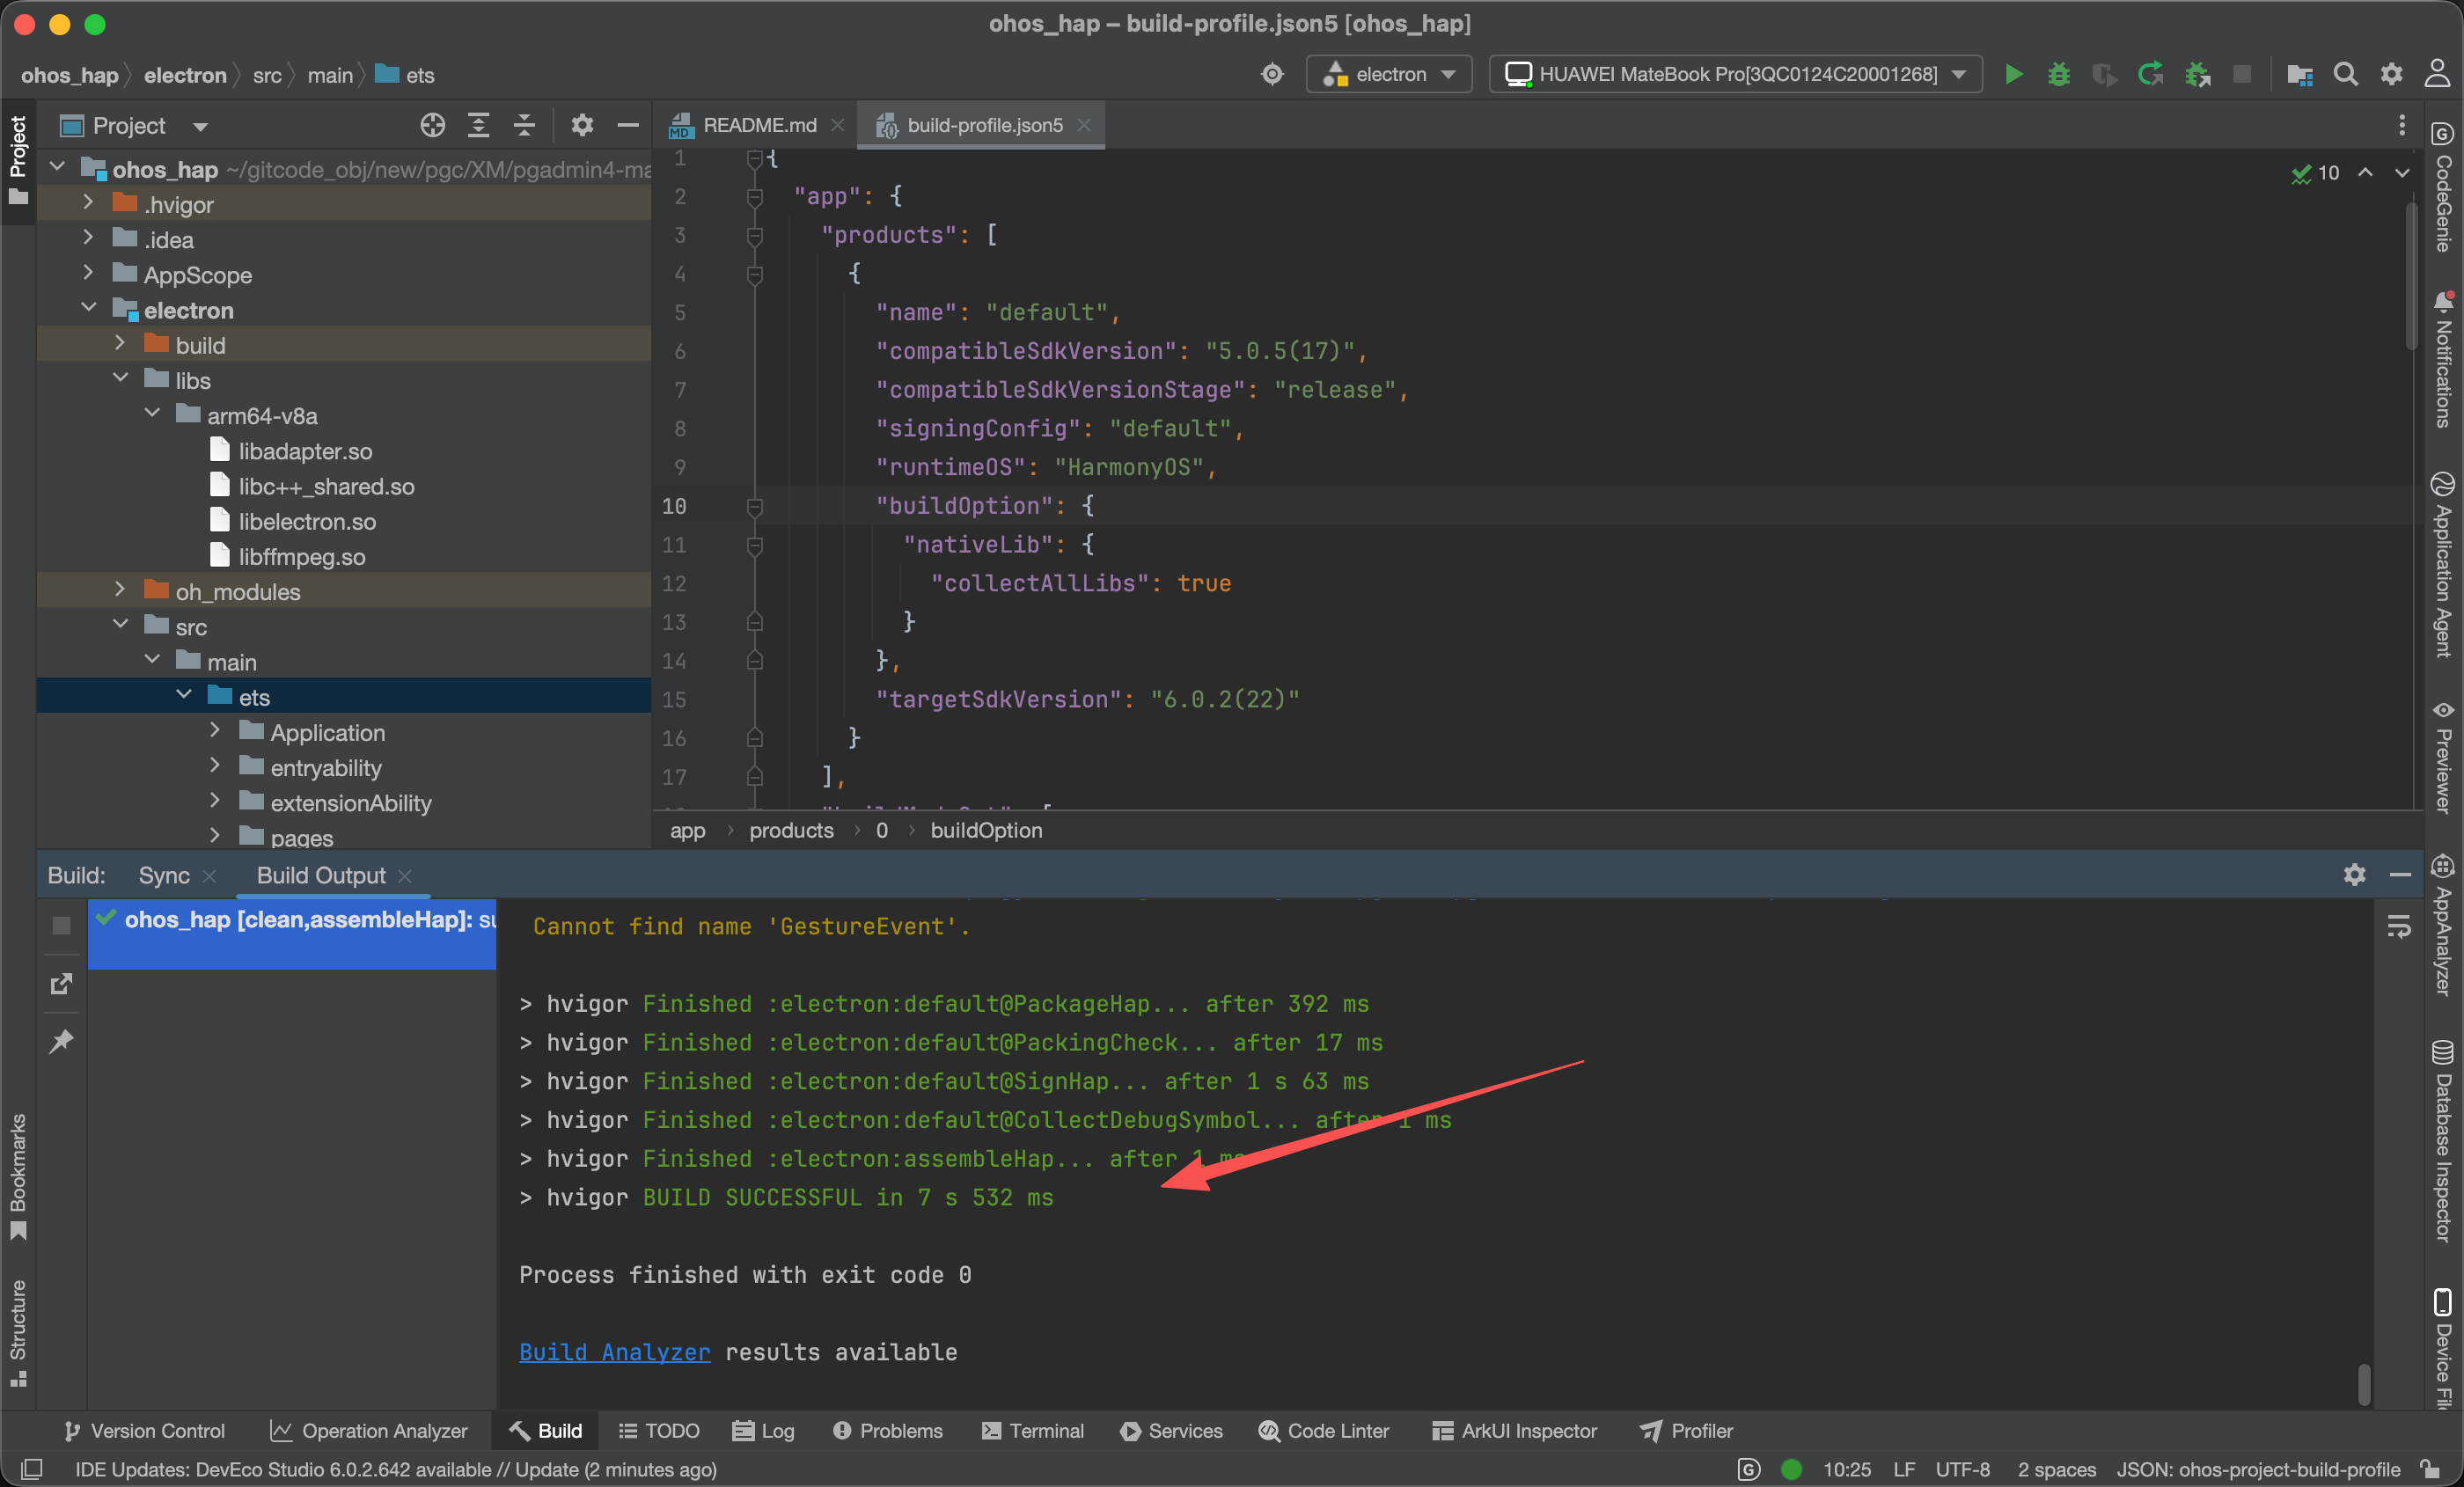Collapse all nodes in Project panel
2464x1487 pixels.
point(524,125)
